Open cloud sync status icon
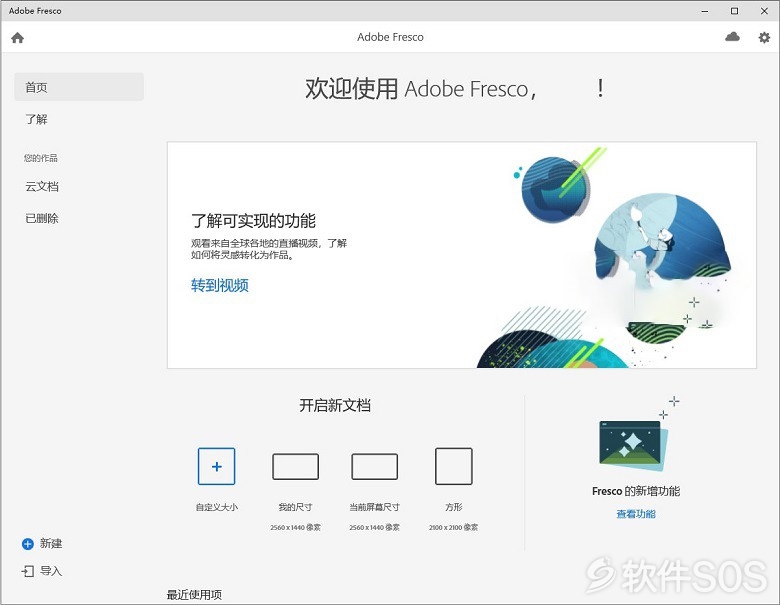 coord(732,37)
